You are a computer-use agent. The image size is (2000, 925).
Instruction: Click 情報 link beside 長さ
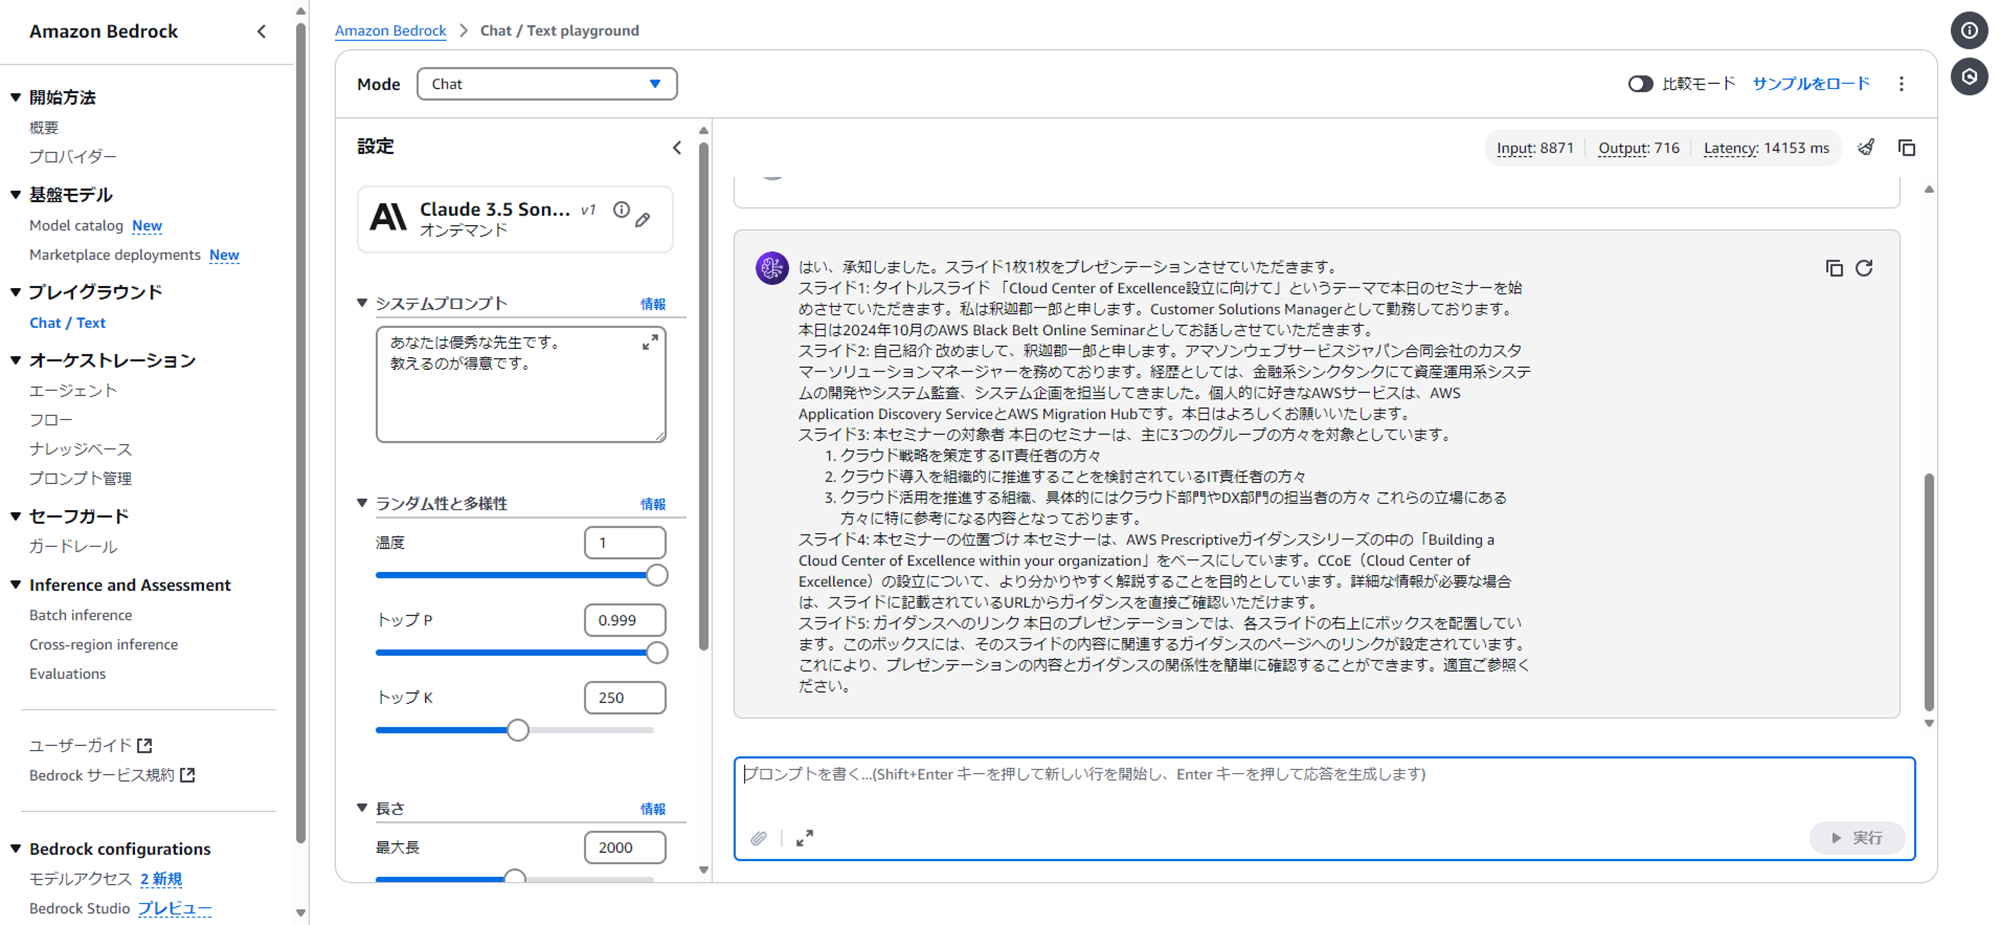point(653,809)
